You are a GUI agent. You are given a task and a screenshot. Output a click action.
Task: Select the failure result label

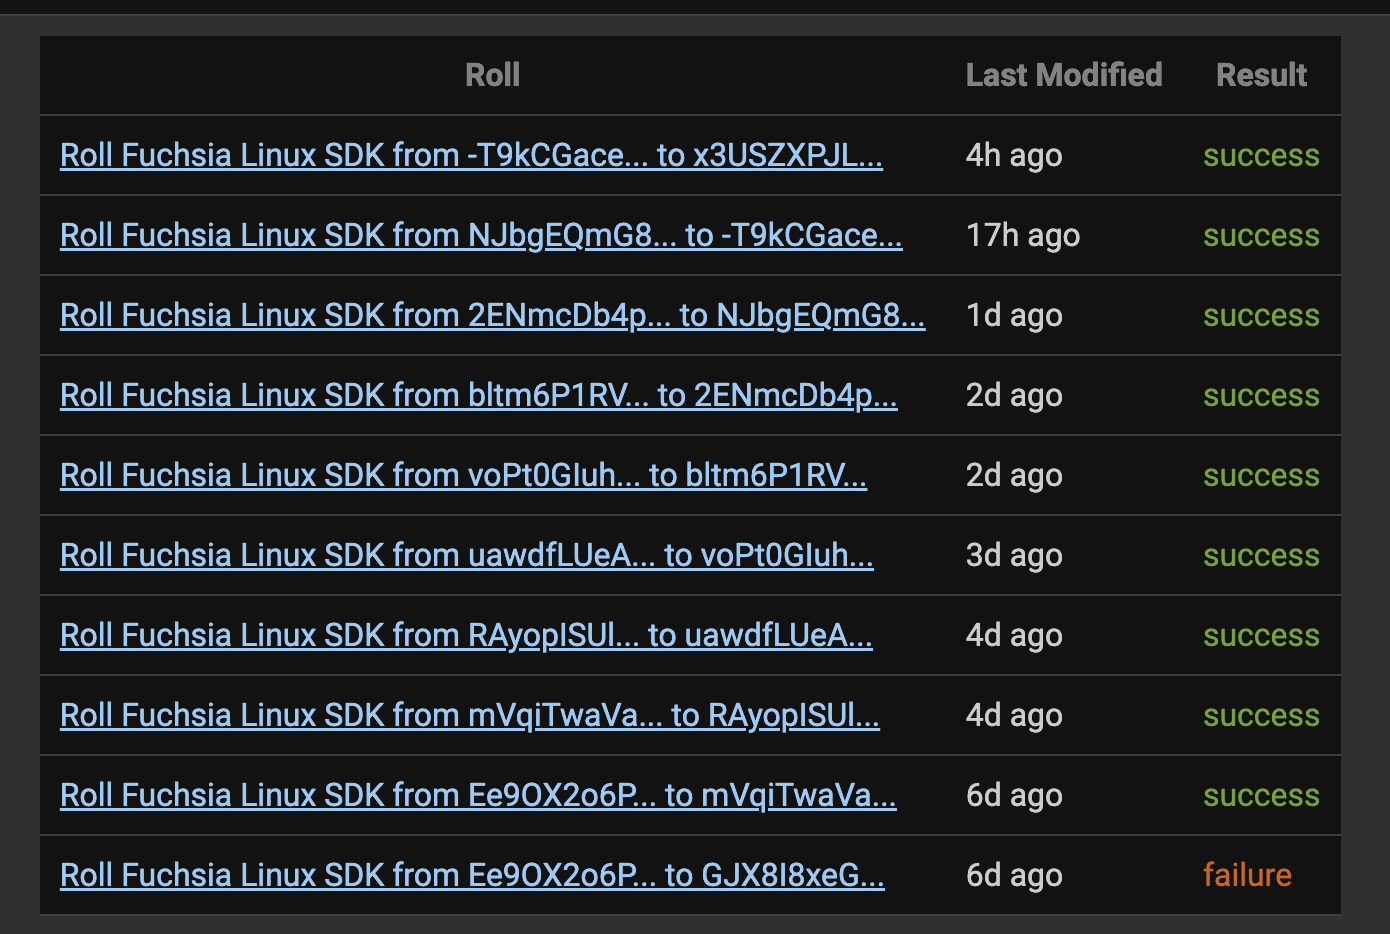[1247, 875]
